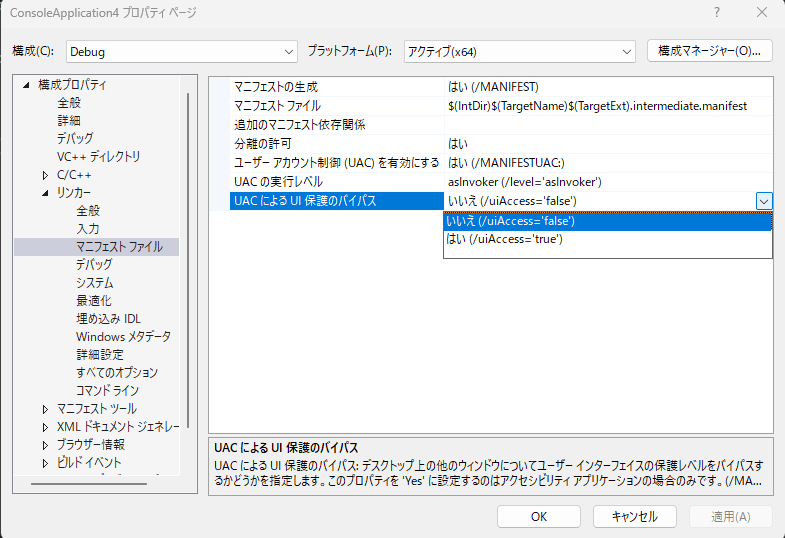
Task: Click the help question mark icon
Action: 717,13
